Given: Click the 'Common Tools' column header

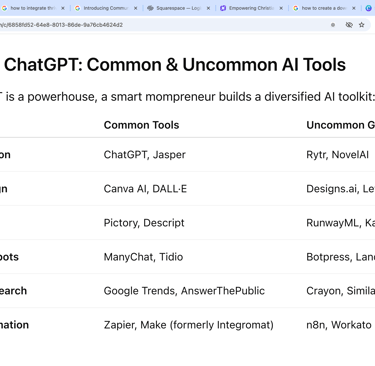Looking at the screenshot, I should tap(141, 125).
